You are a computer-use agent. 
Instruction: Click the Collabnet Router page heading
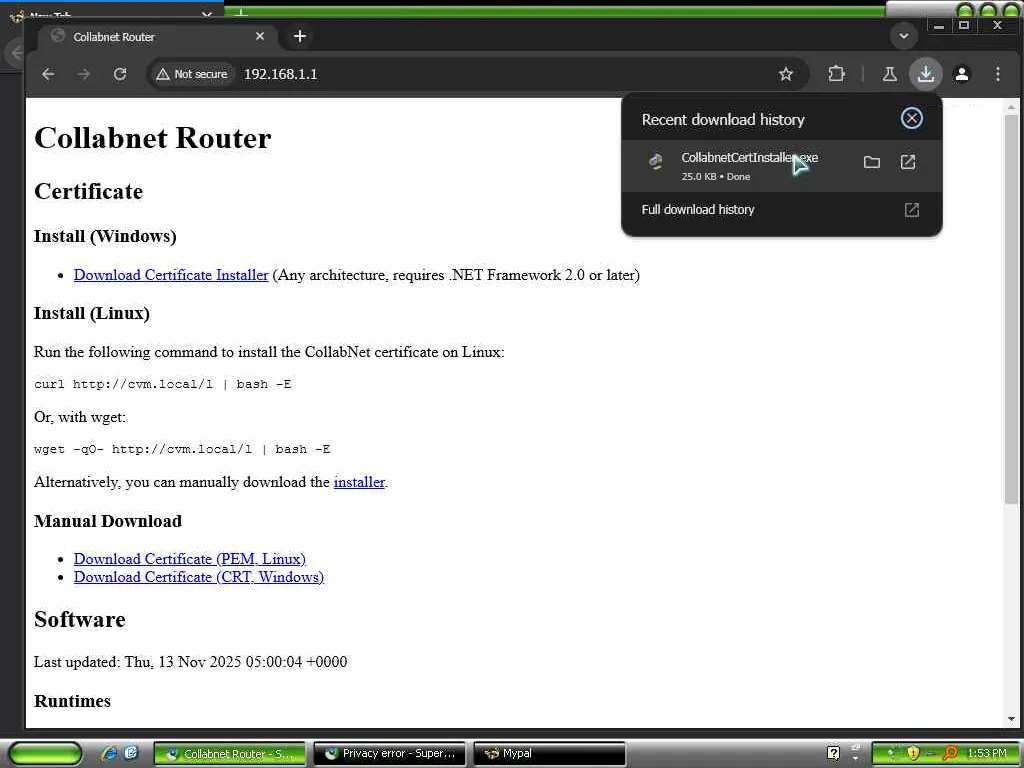153,138
